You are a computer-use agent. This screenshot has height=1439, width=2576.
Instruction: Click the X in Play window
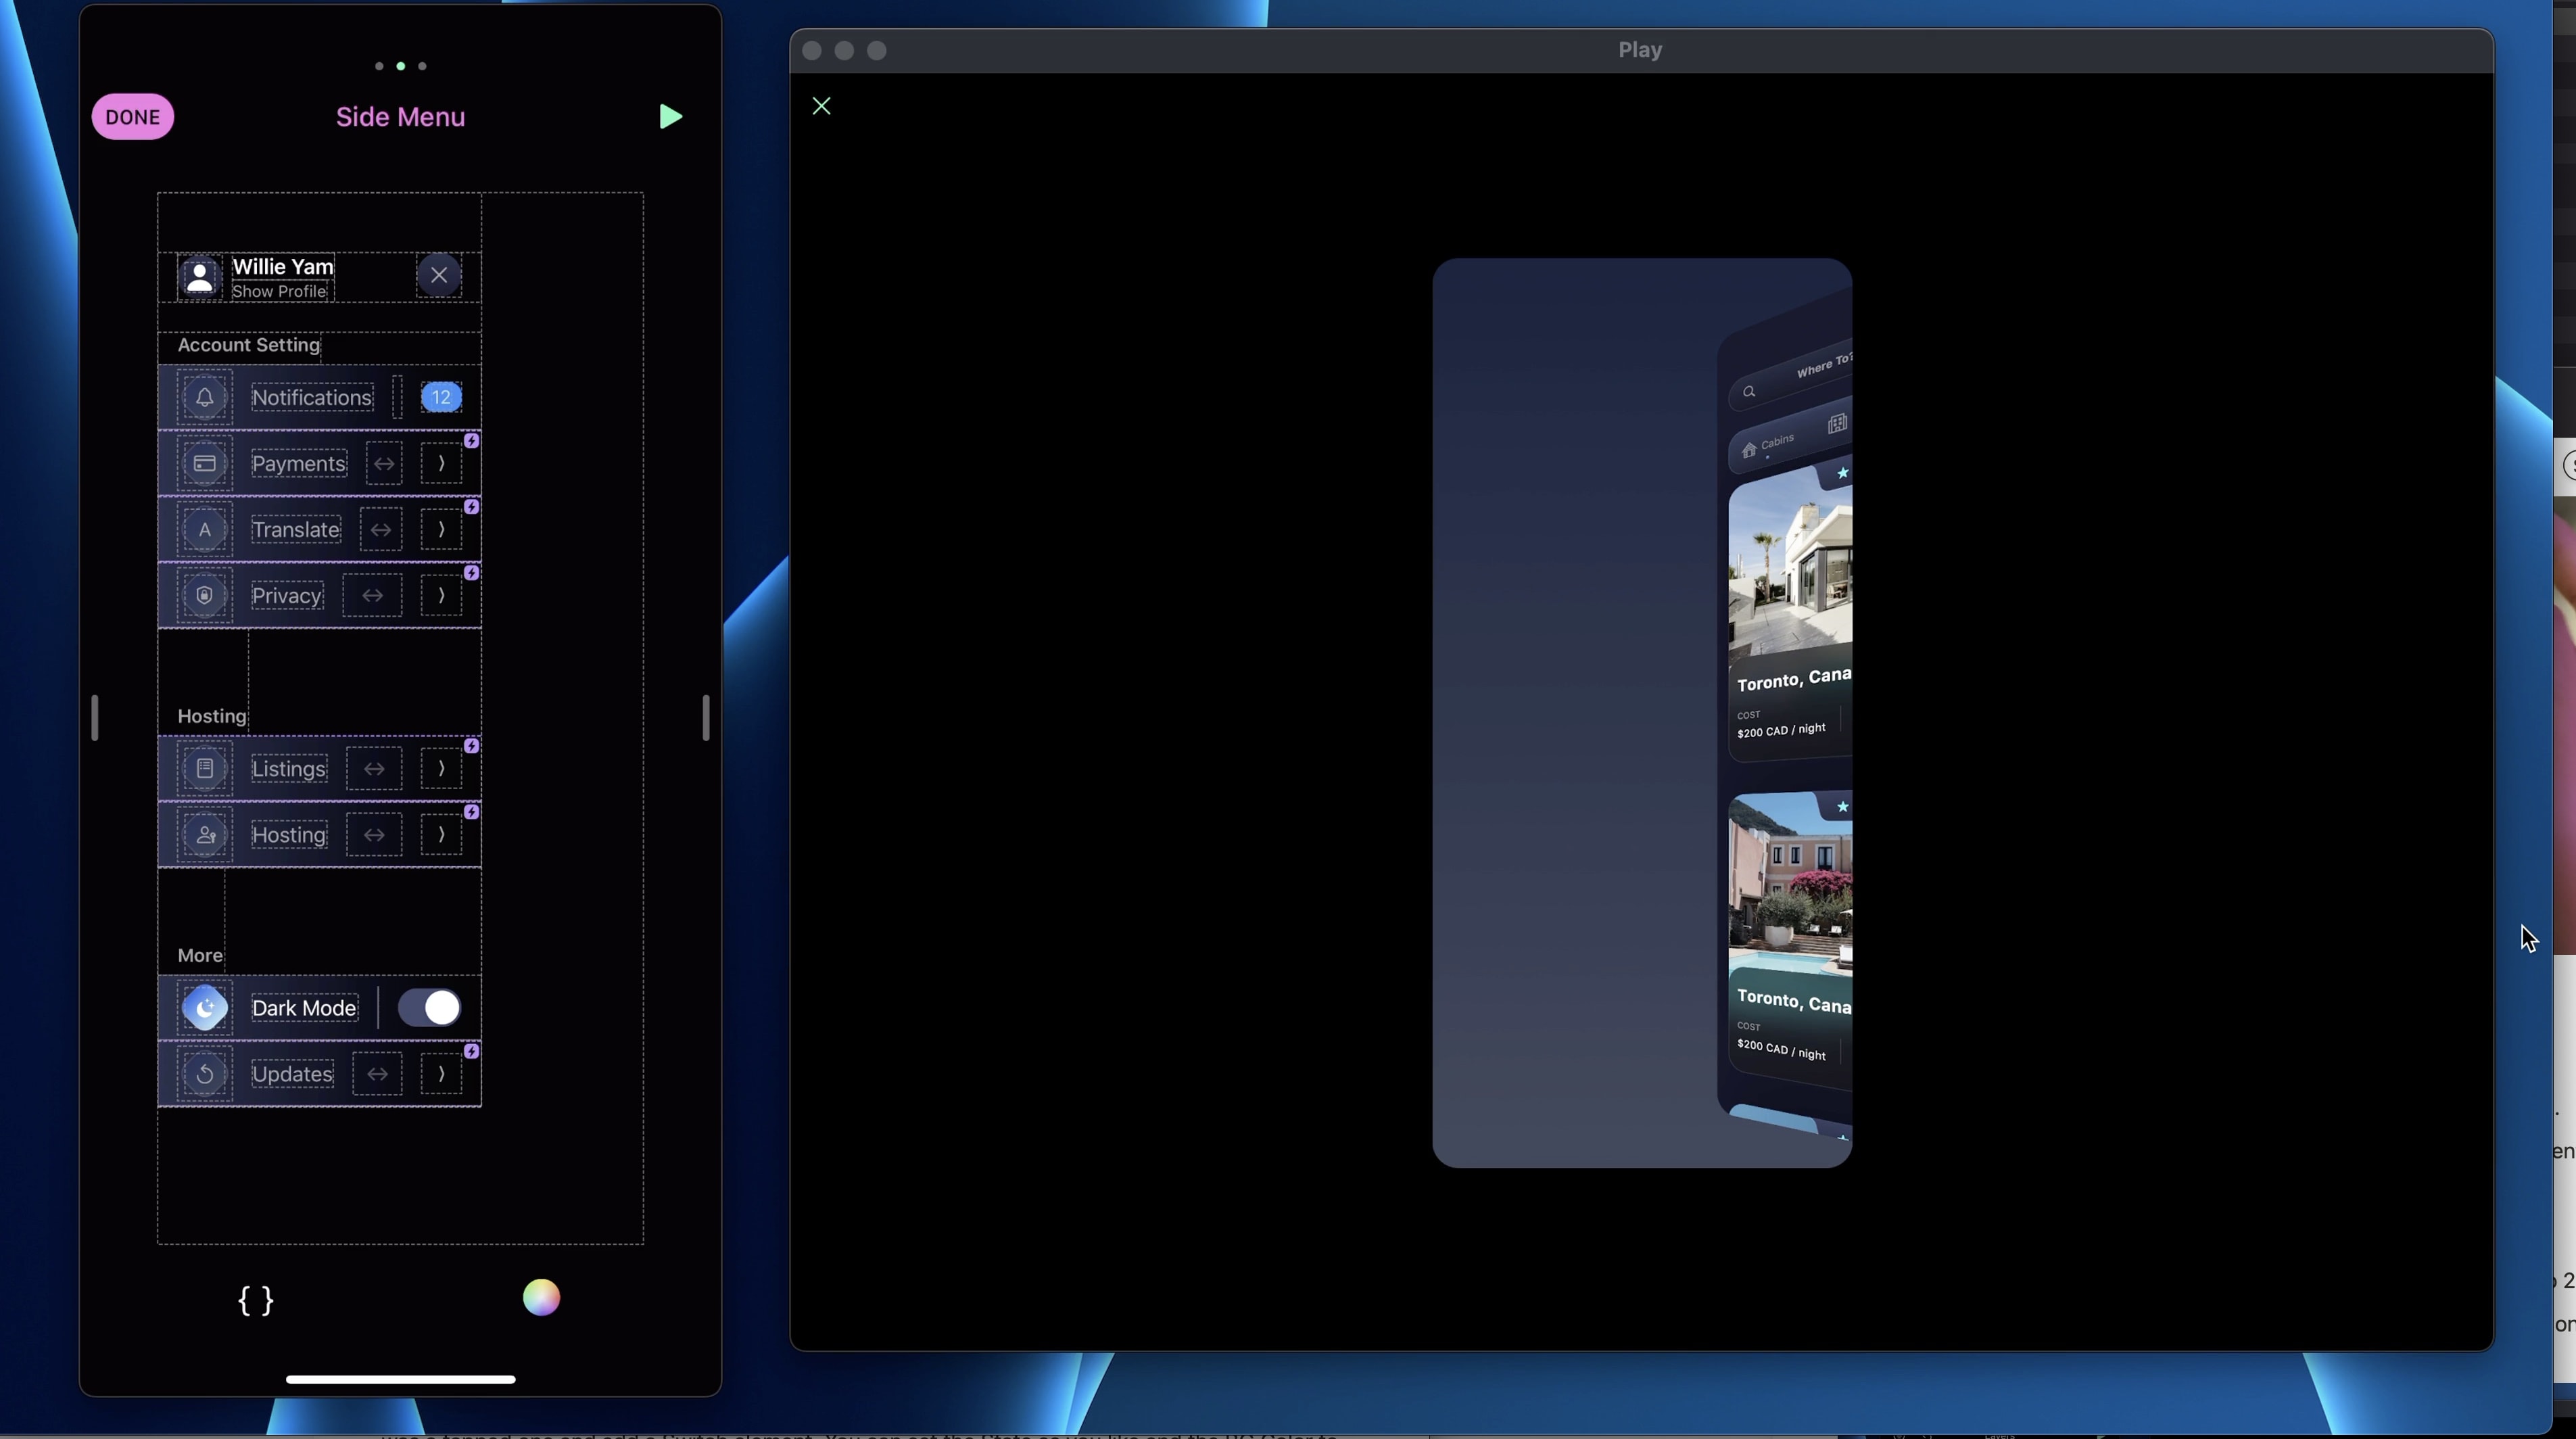click(x=821, y=106)
